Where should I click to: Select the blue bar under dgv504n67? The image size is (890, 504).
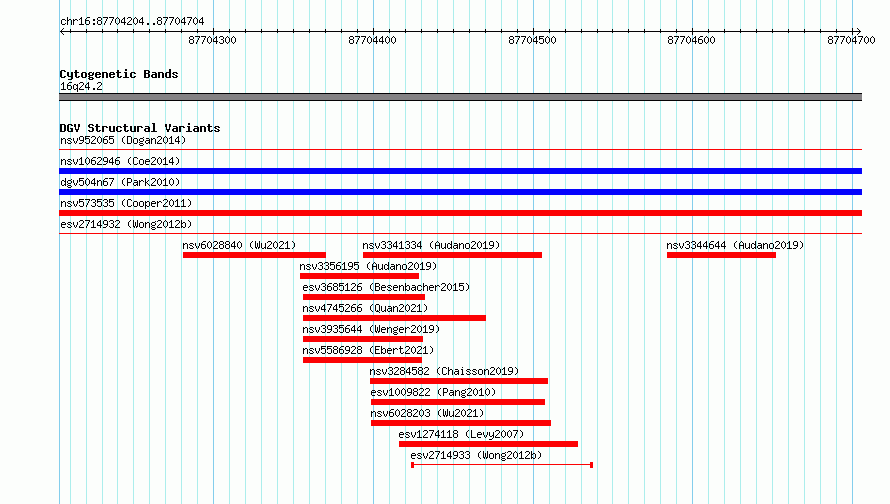click(x=460, y=192)
